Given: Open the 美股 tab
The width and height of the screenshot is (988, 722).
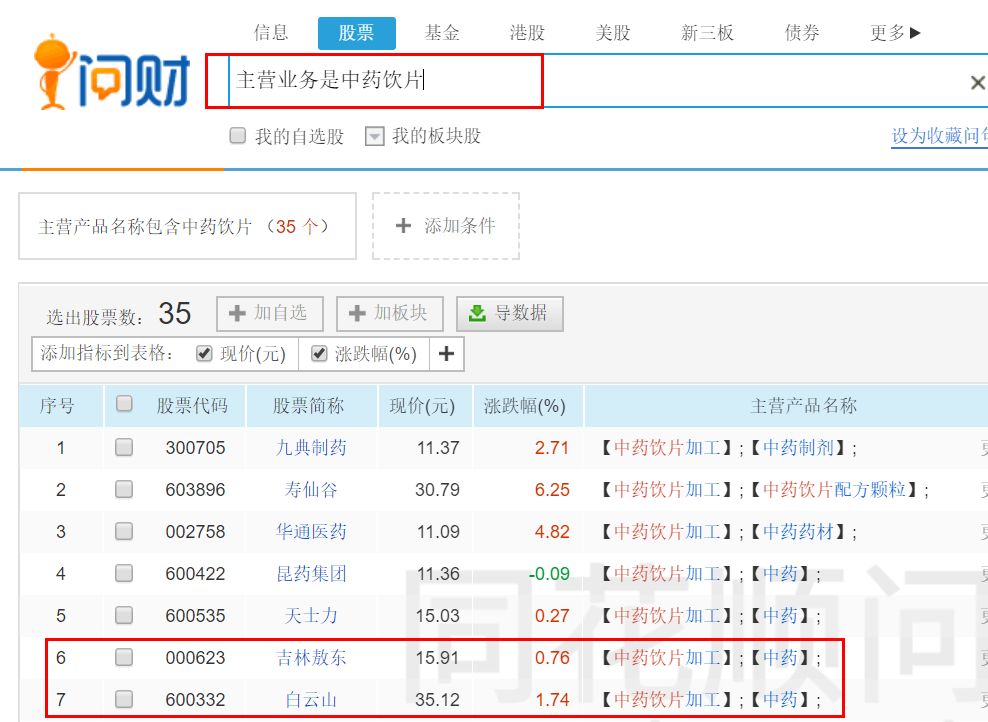Looking at the screenshot, I should coord(613,33).
